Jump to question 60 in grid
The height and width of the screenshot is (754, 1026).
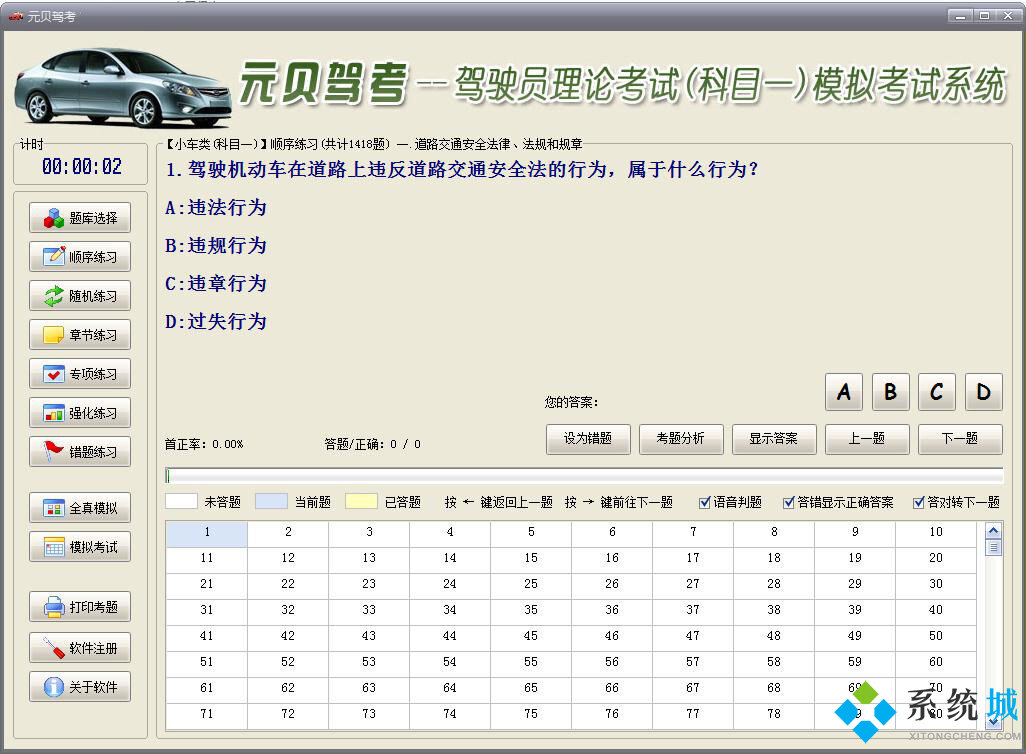pos(936,662)
